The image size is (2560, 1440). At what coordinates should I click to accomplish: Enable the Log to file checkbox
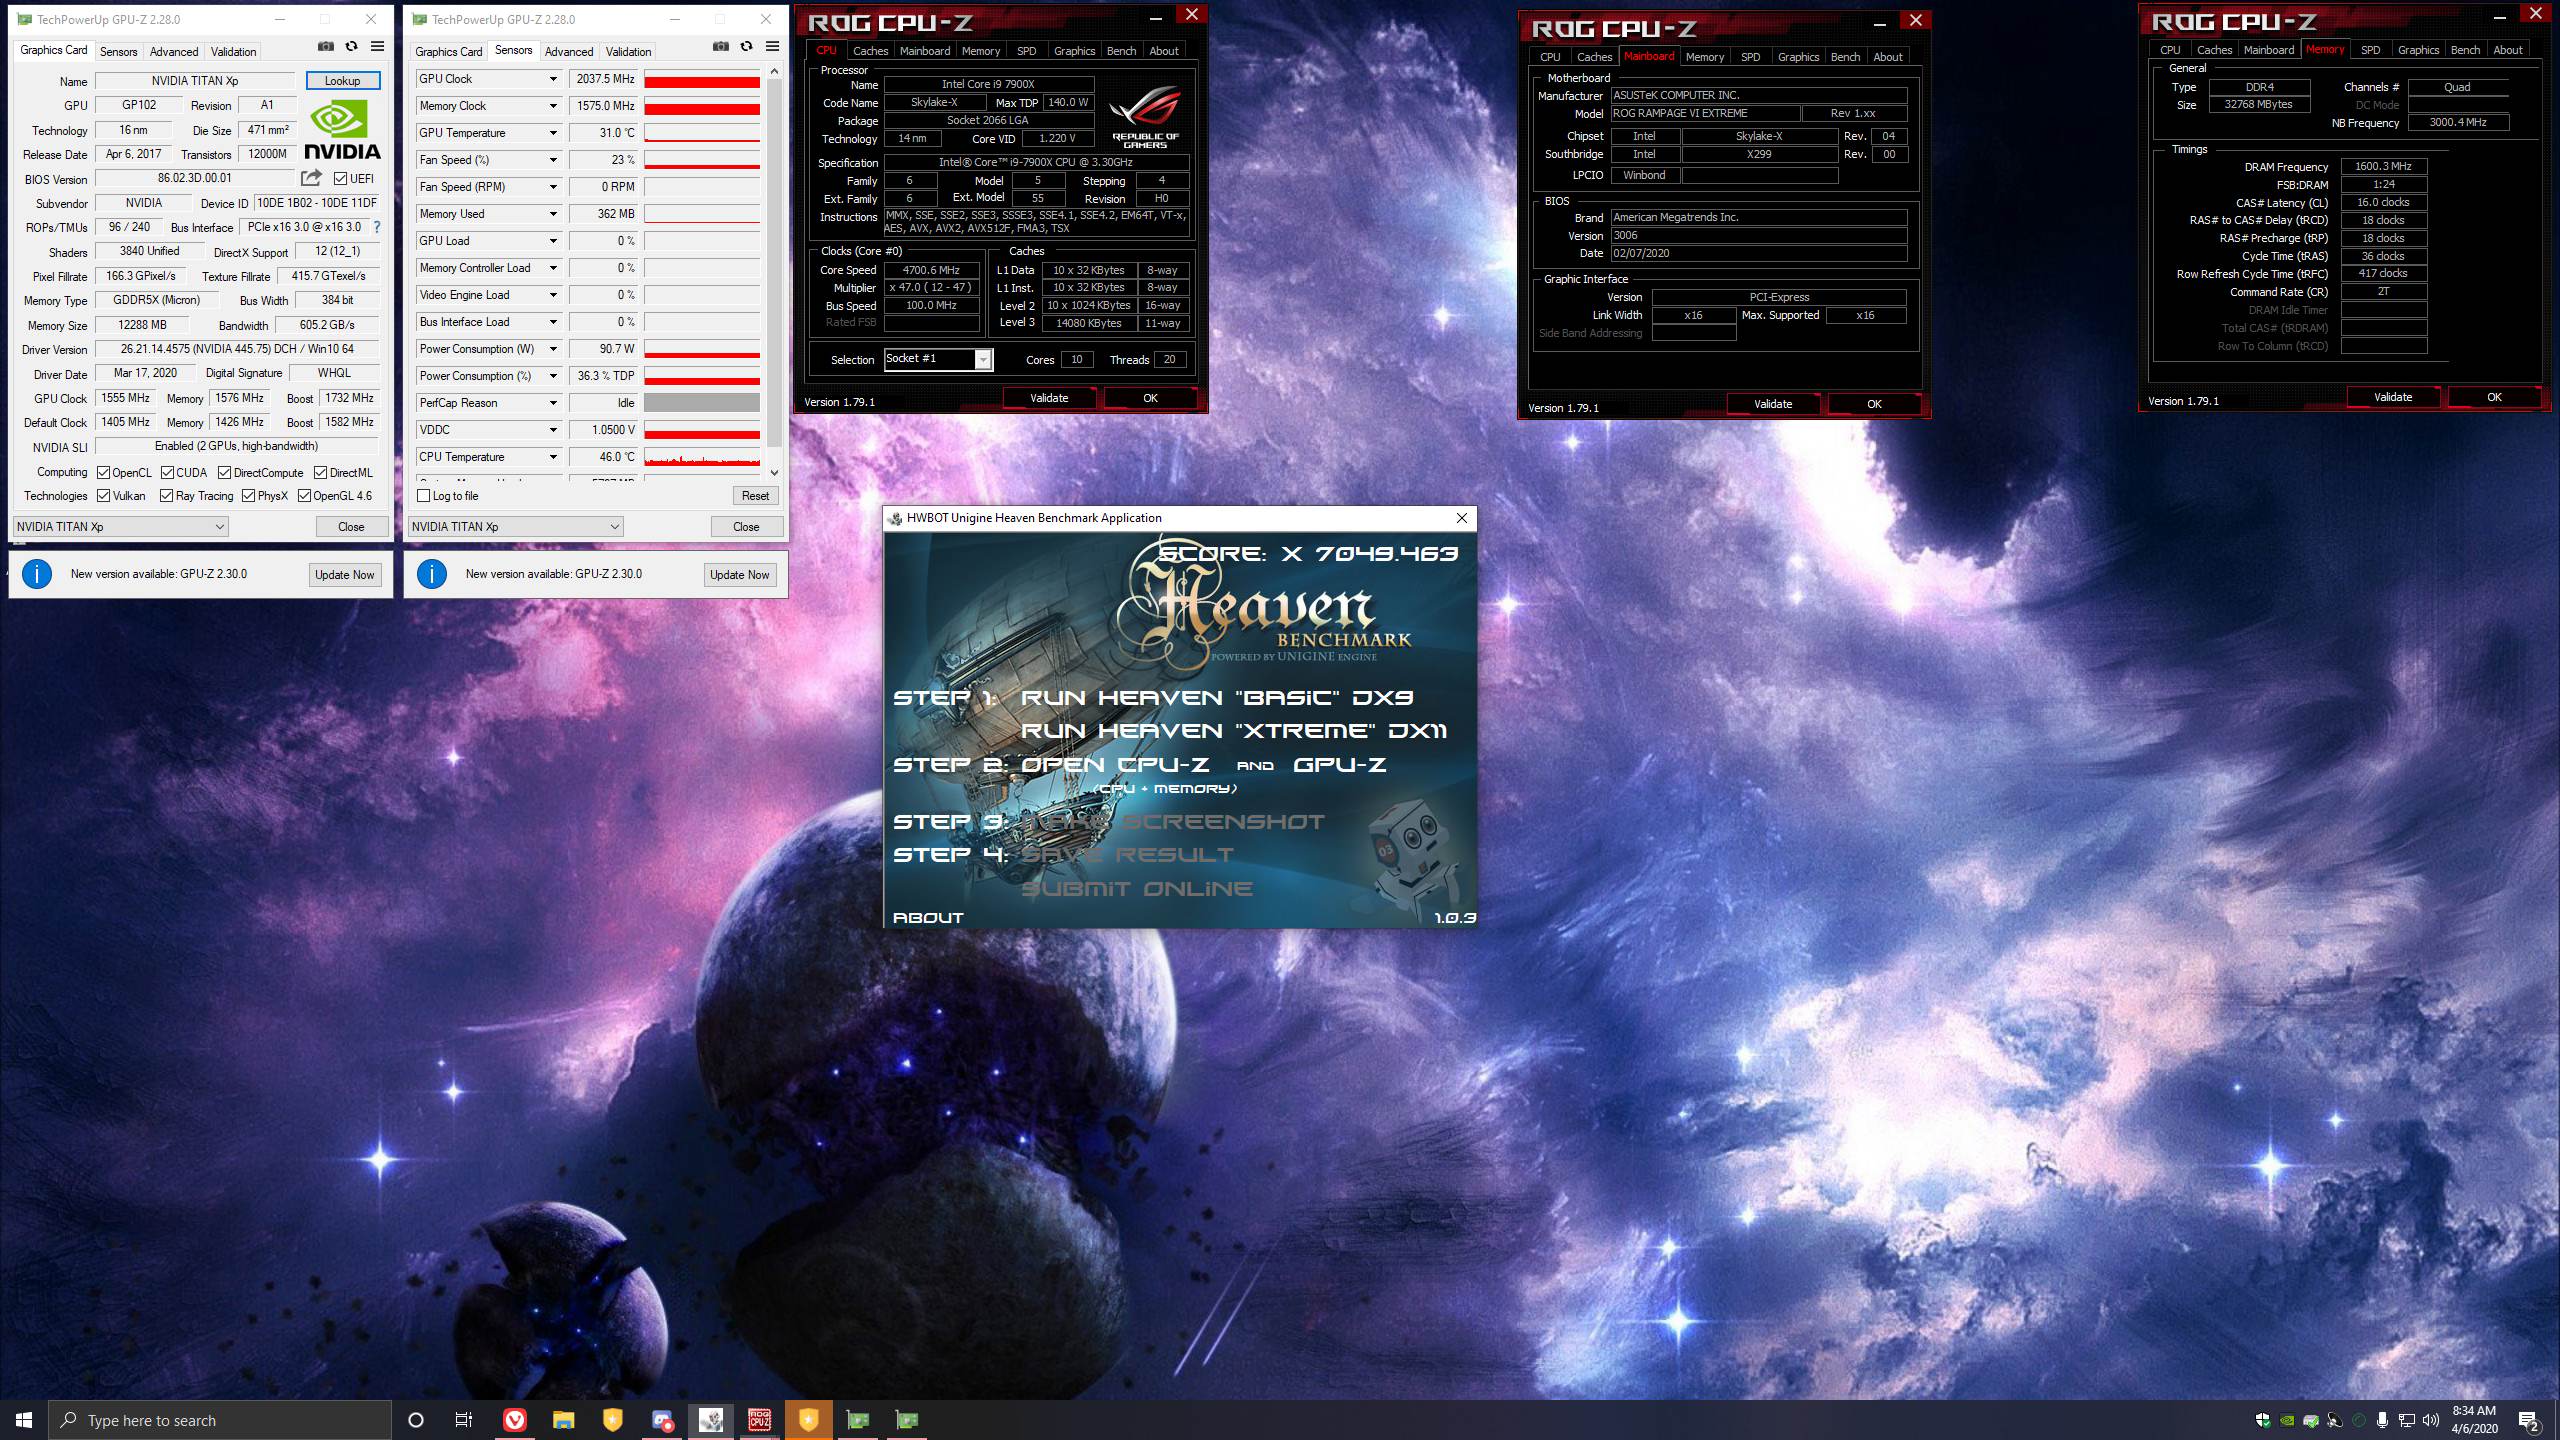(423, 496)
